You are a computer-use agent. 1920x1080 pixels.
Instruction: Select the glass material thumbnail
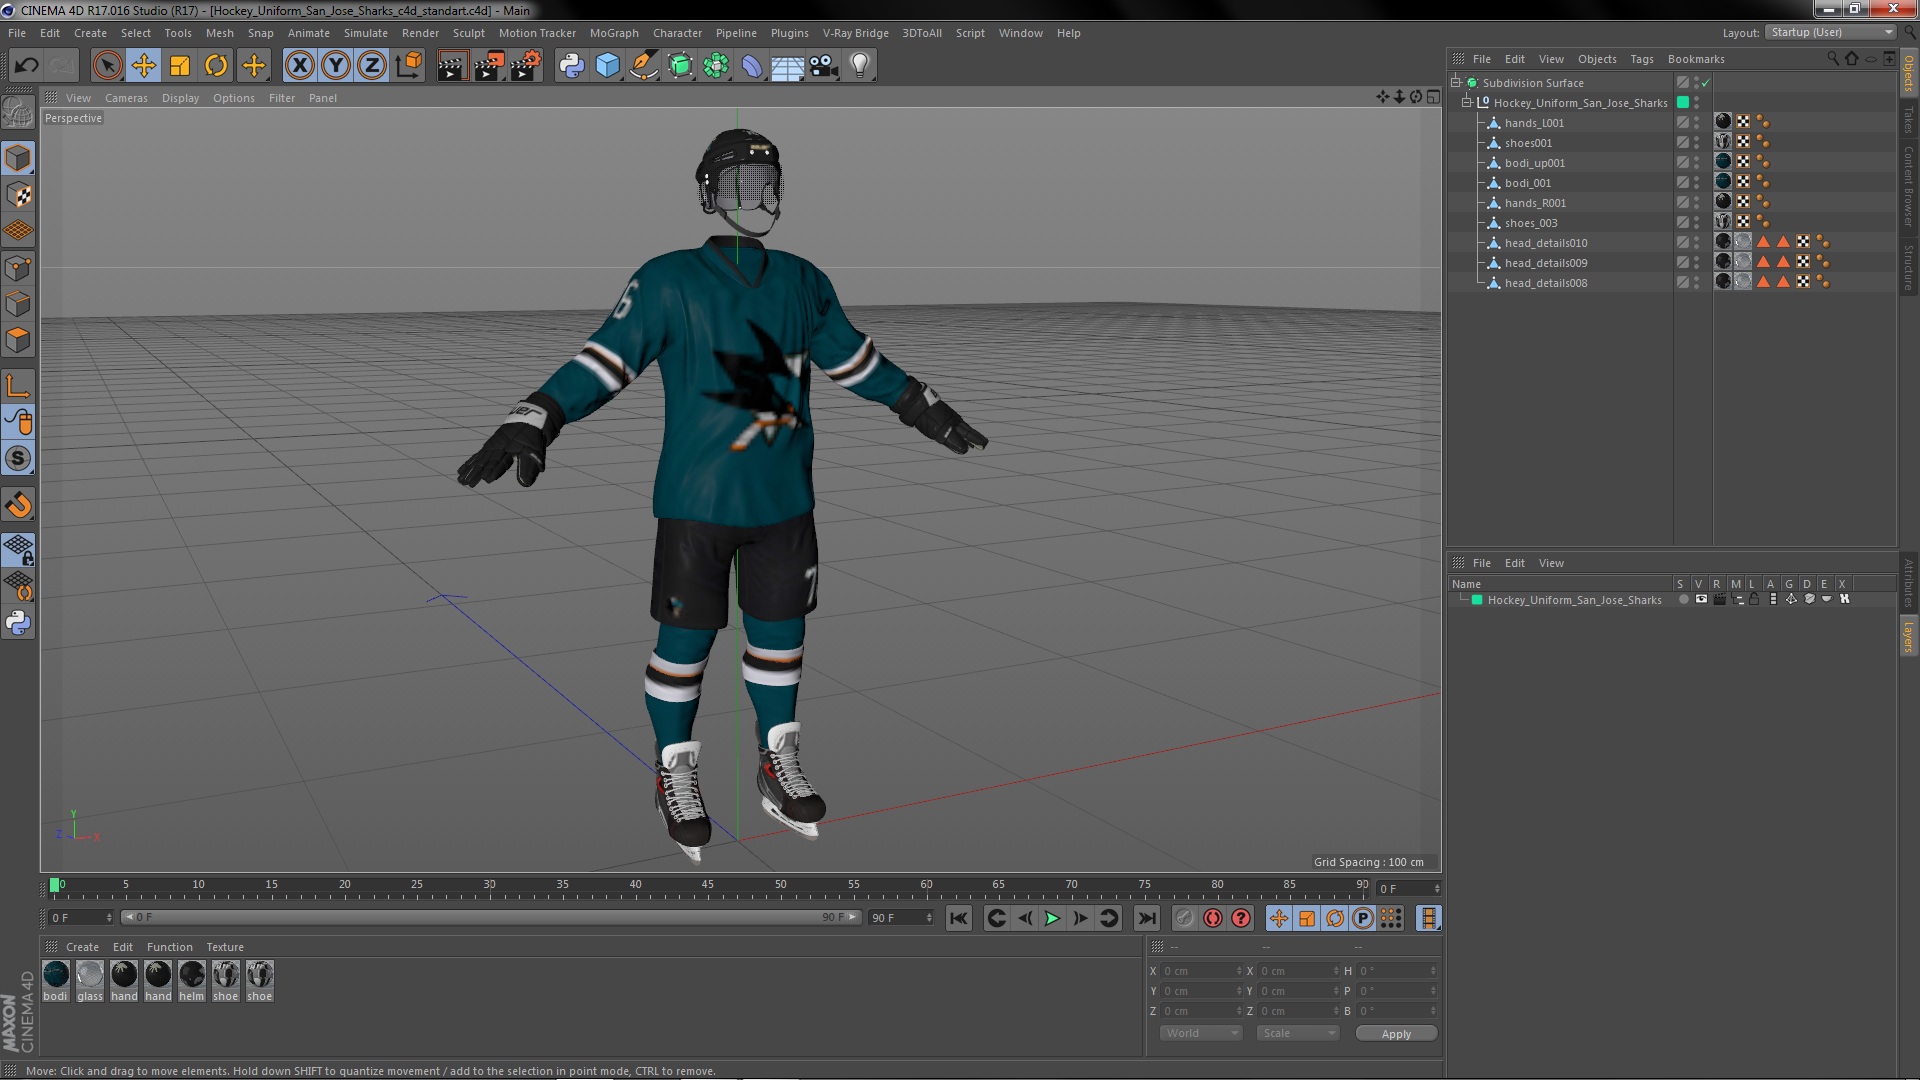pos(90,980)
